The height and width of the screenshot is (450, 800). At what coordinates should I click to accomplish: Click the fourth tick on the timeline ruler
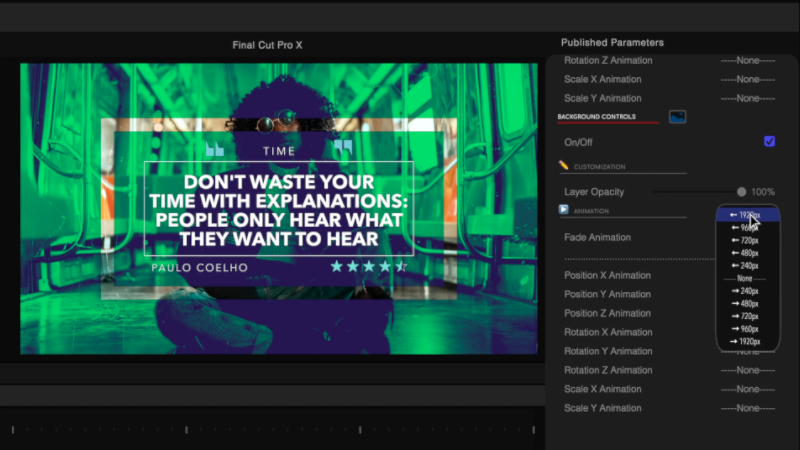click(533, 430)
